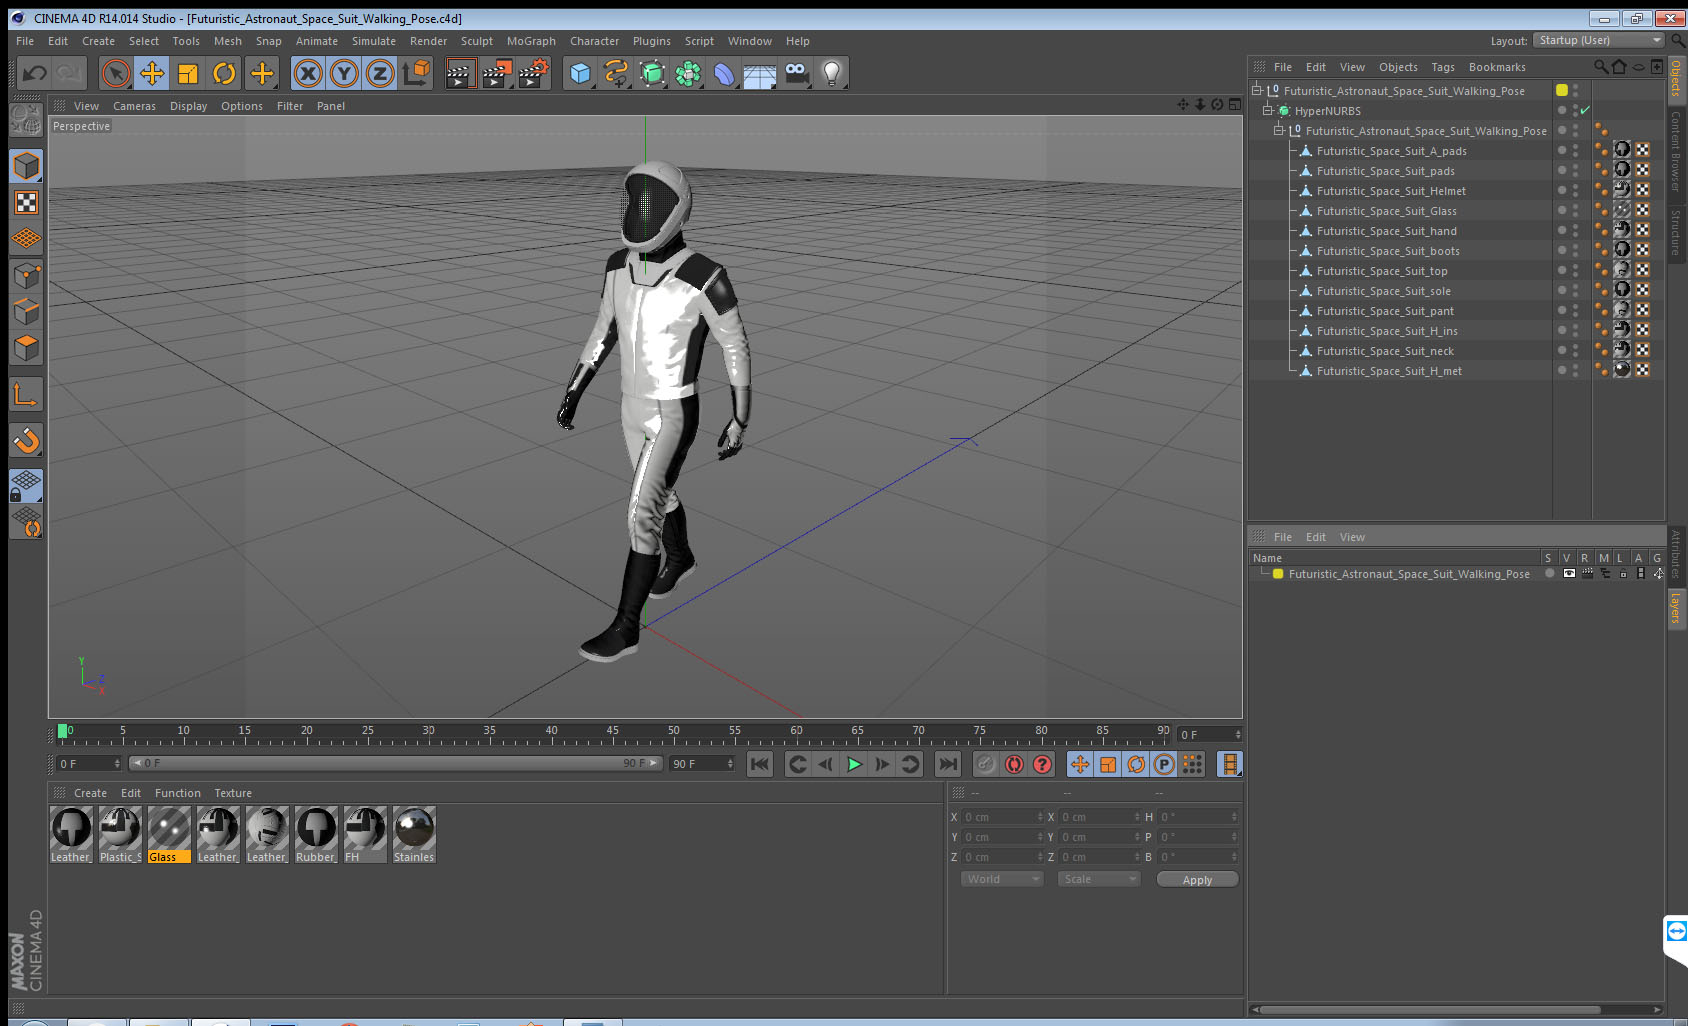
Task: Toggle Z axis lock
Action: point(380,73)
